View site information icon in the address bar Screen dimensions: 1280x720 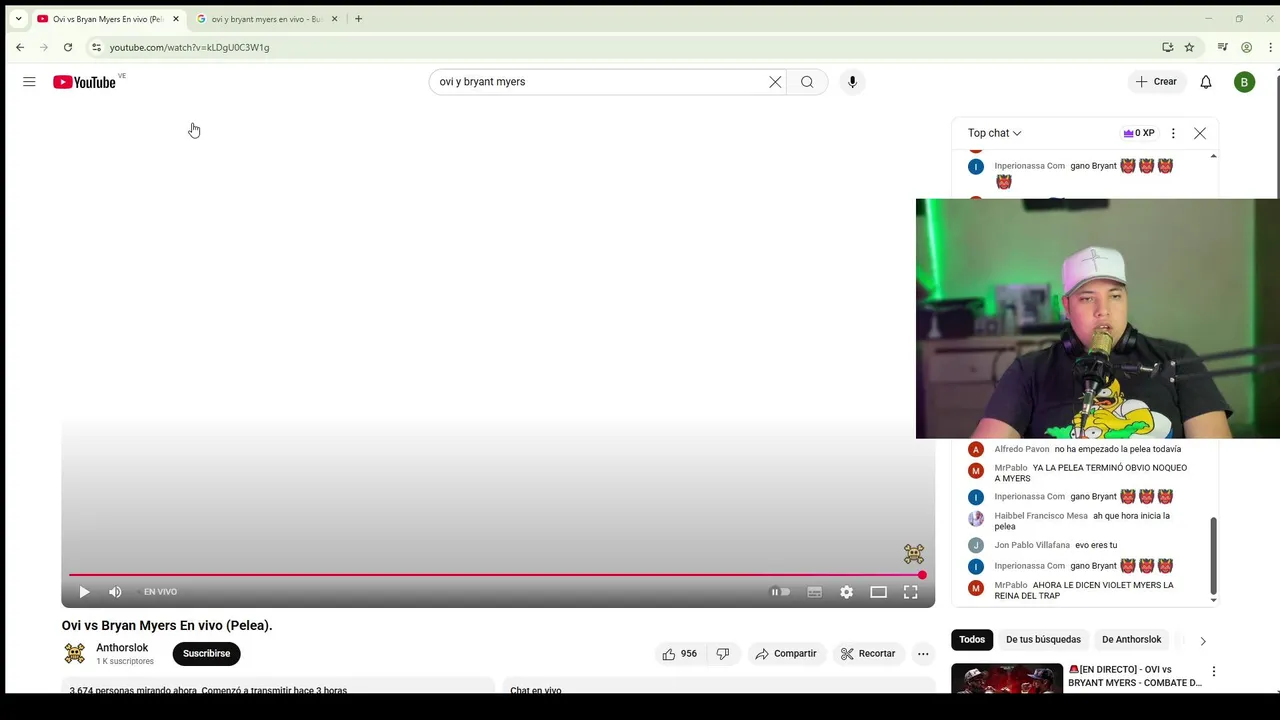click(x=96, y=47)
